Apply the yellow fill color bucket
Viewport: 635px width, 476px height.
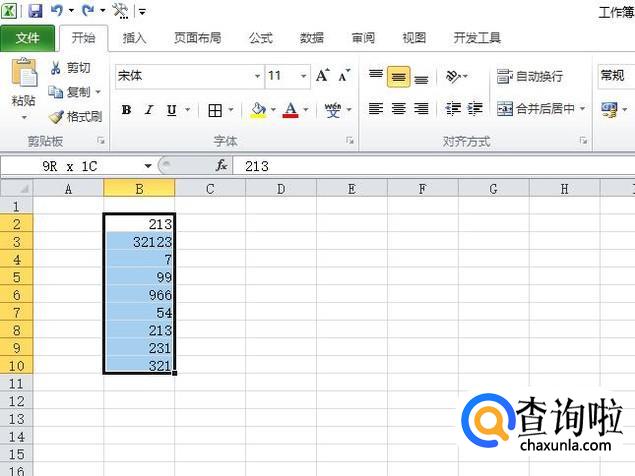(258, 110)
